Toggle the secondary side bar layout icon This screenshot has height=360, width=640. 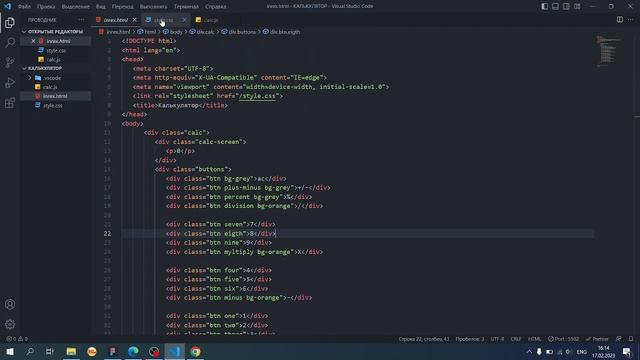566,6
